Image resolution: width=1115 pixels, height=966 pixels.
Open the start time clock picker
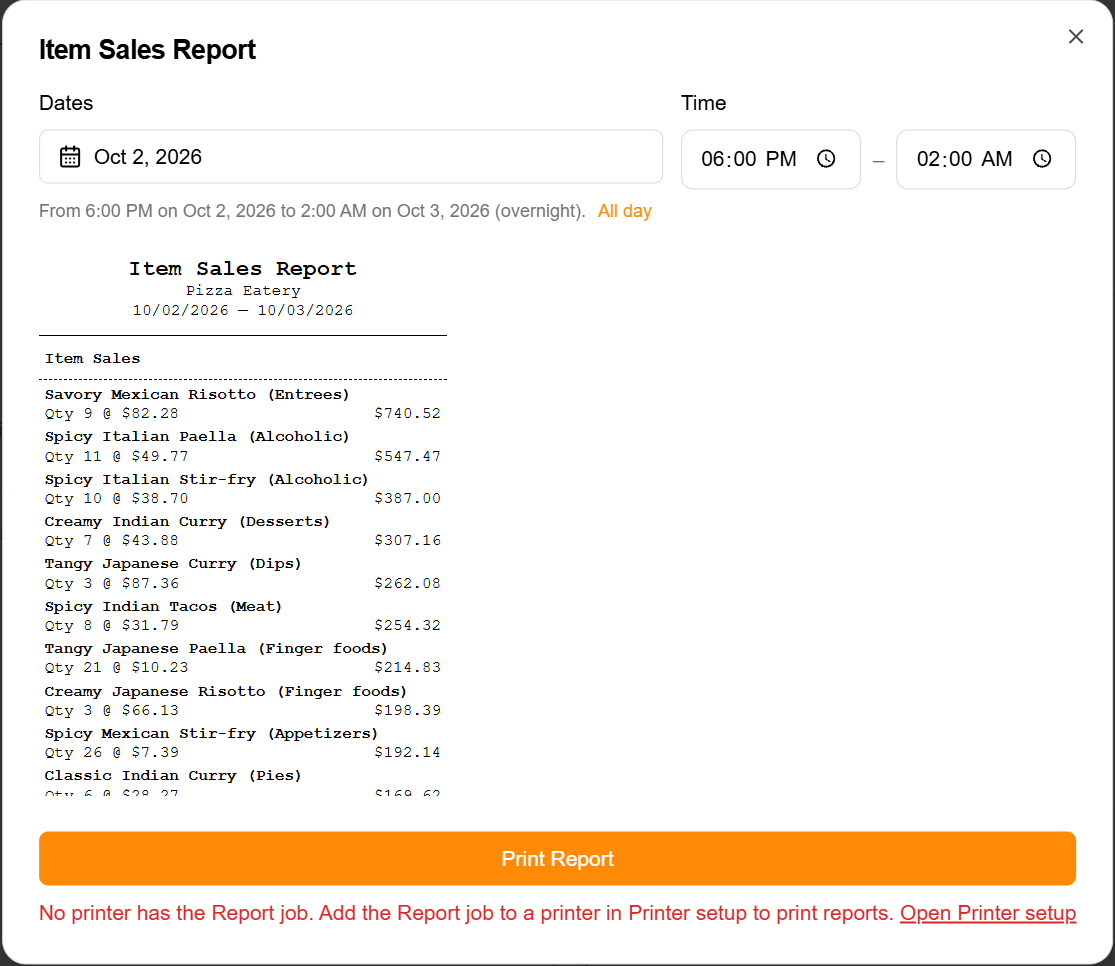pos(826,159)
